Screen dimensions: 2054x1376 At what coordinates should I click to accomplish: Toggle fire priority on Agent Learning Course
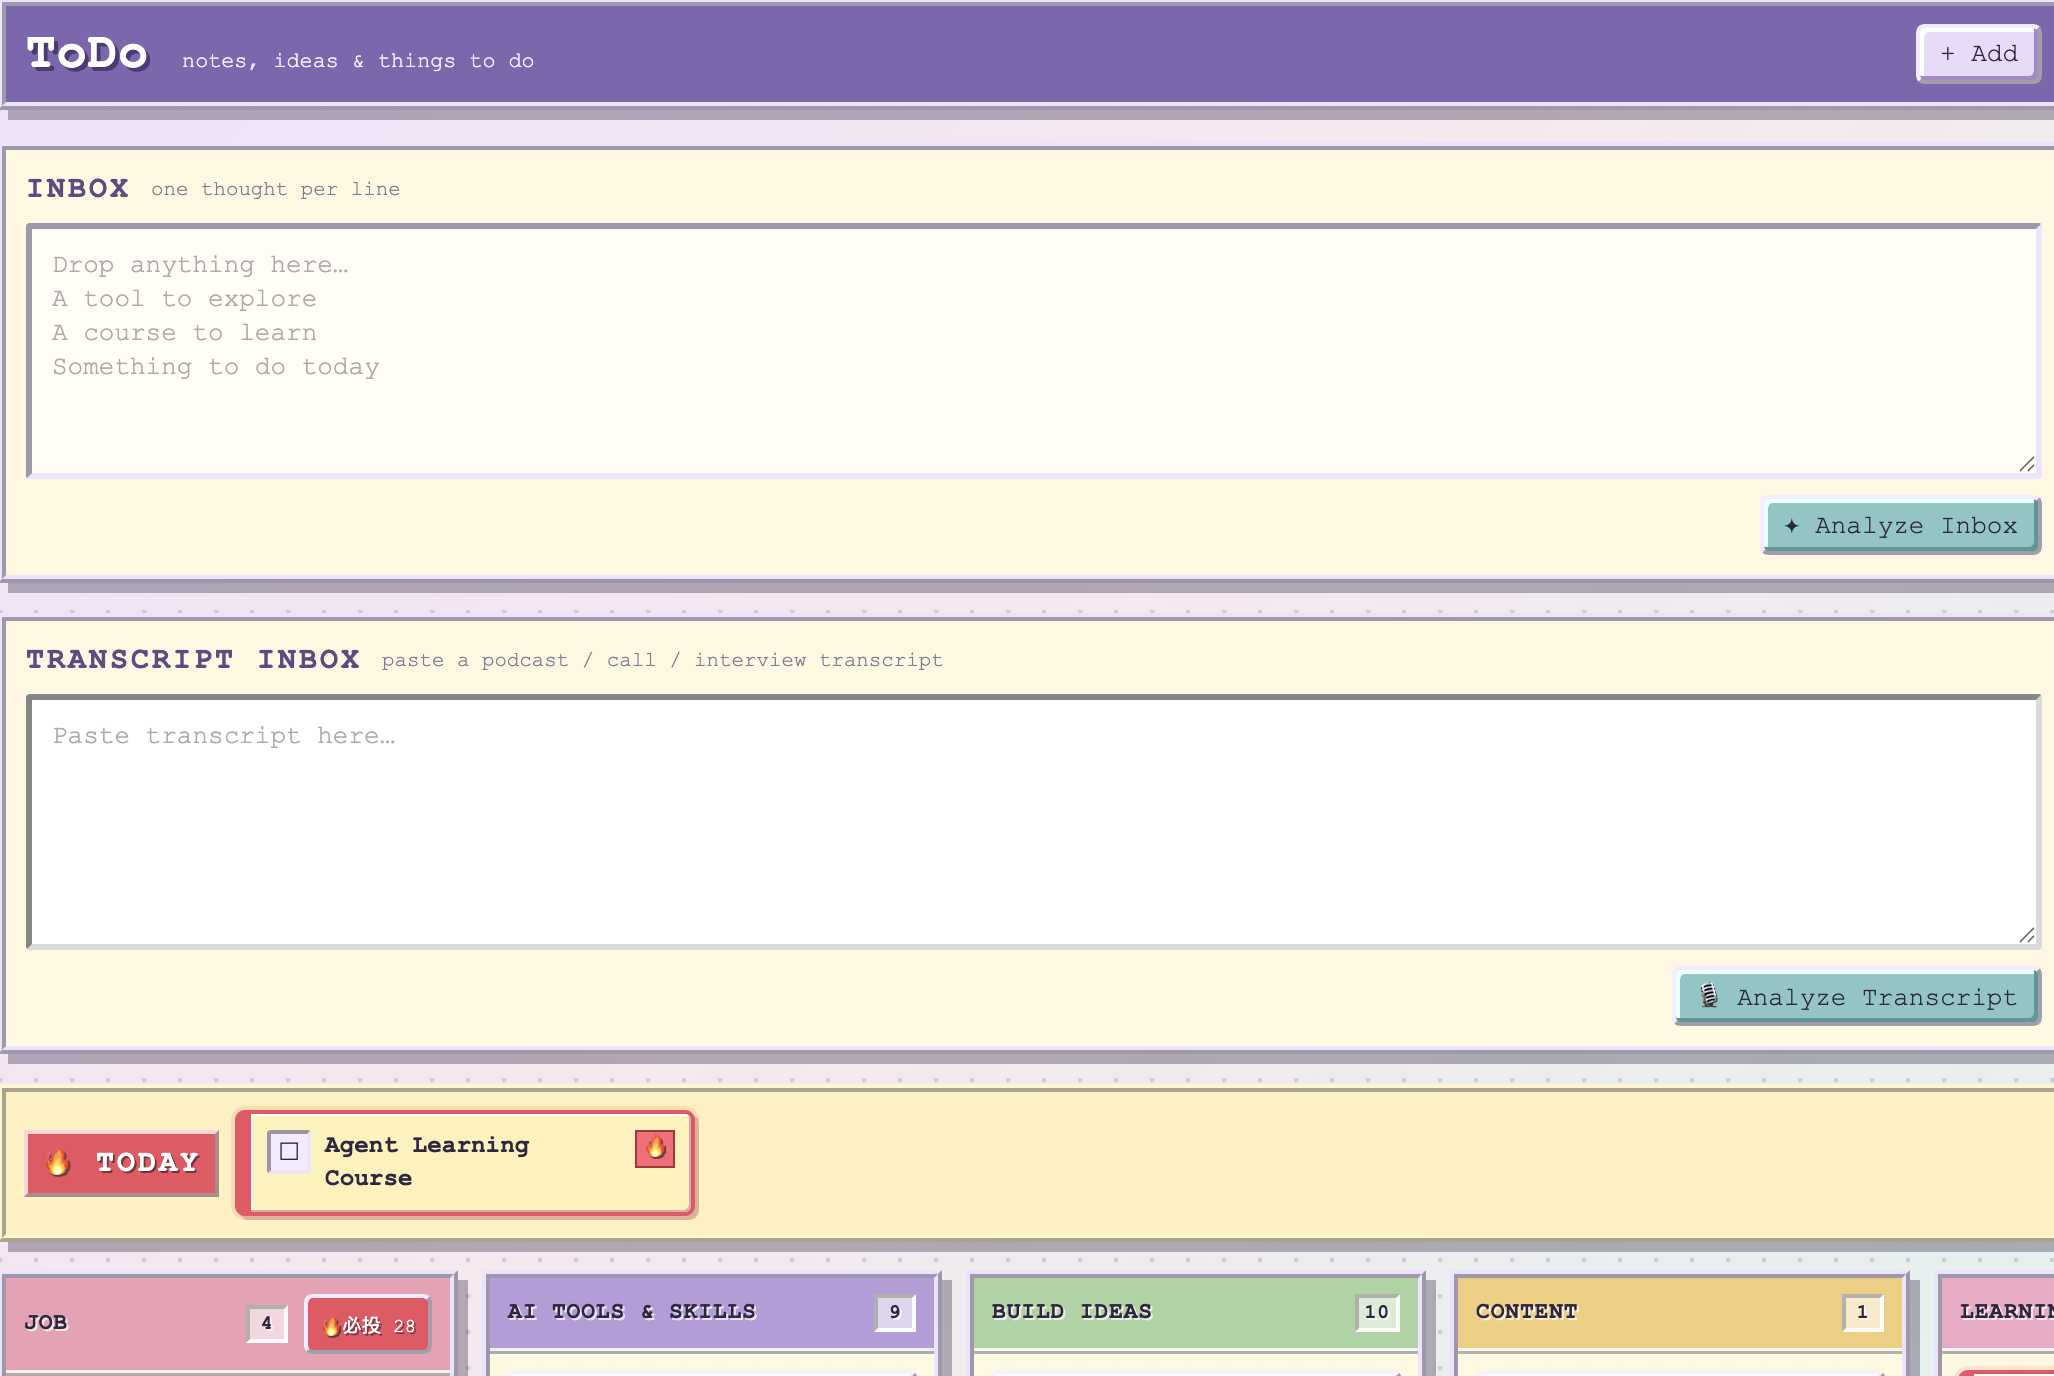[655, 1148]
